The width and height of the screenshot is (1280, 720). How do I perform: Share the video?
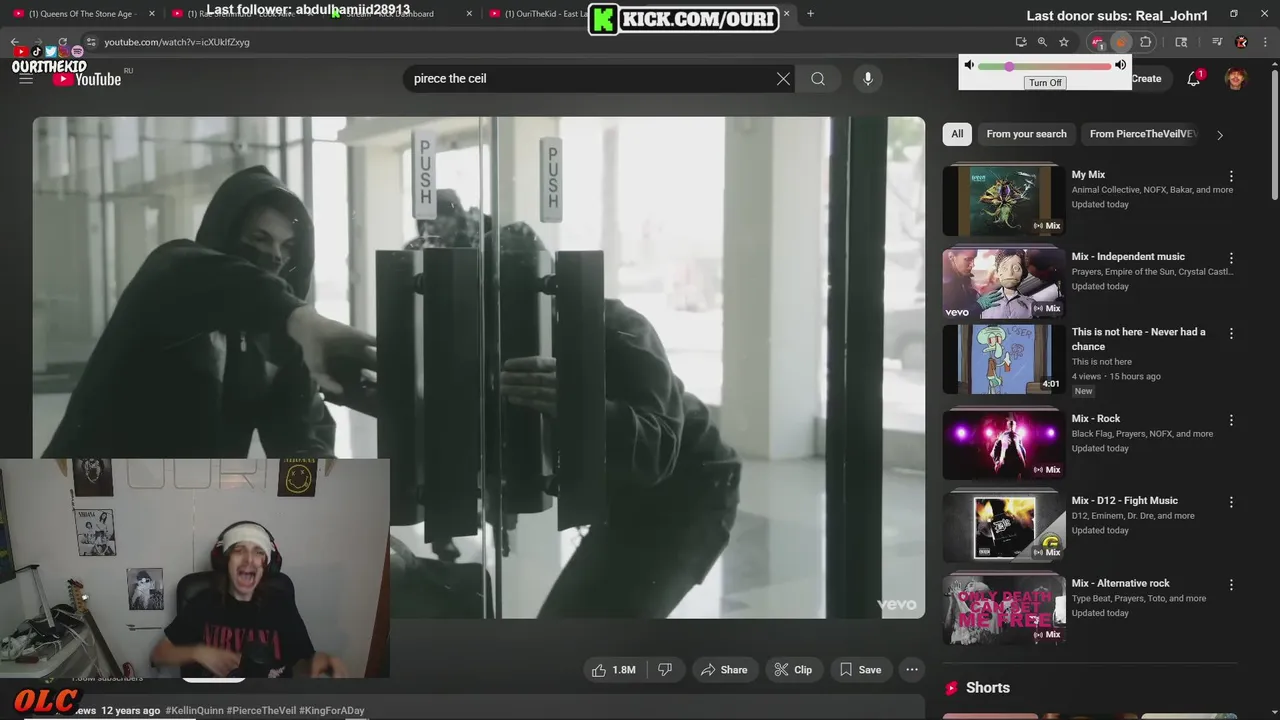click(724, 670)
